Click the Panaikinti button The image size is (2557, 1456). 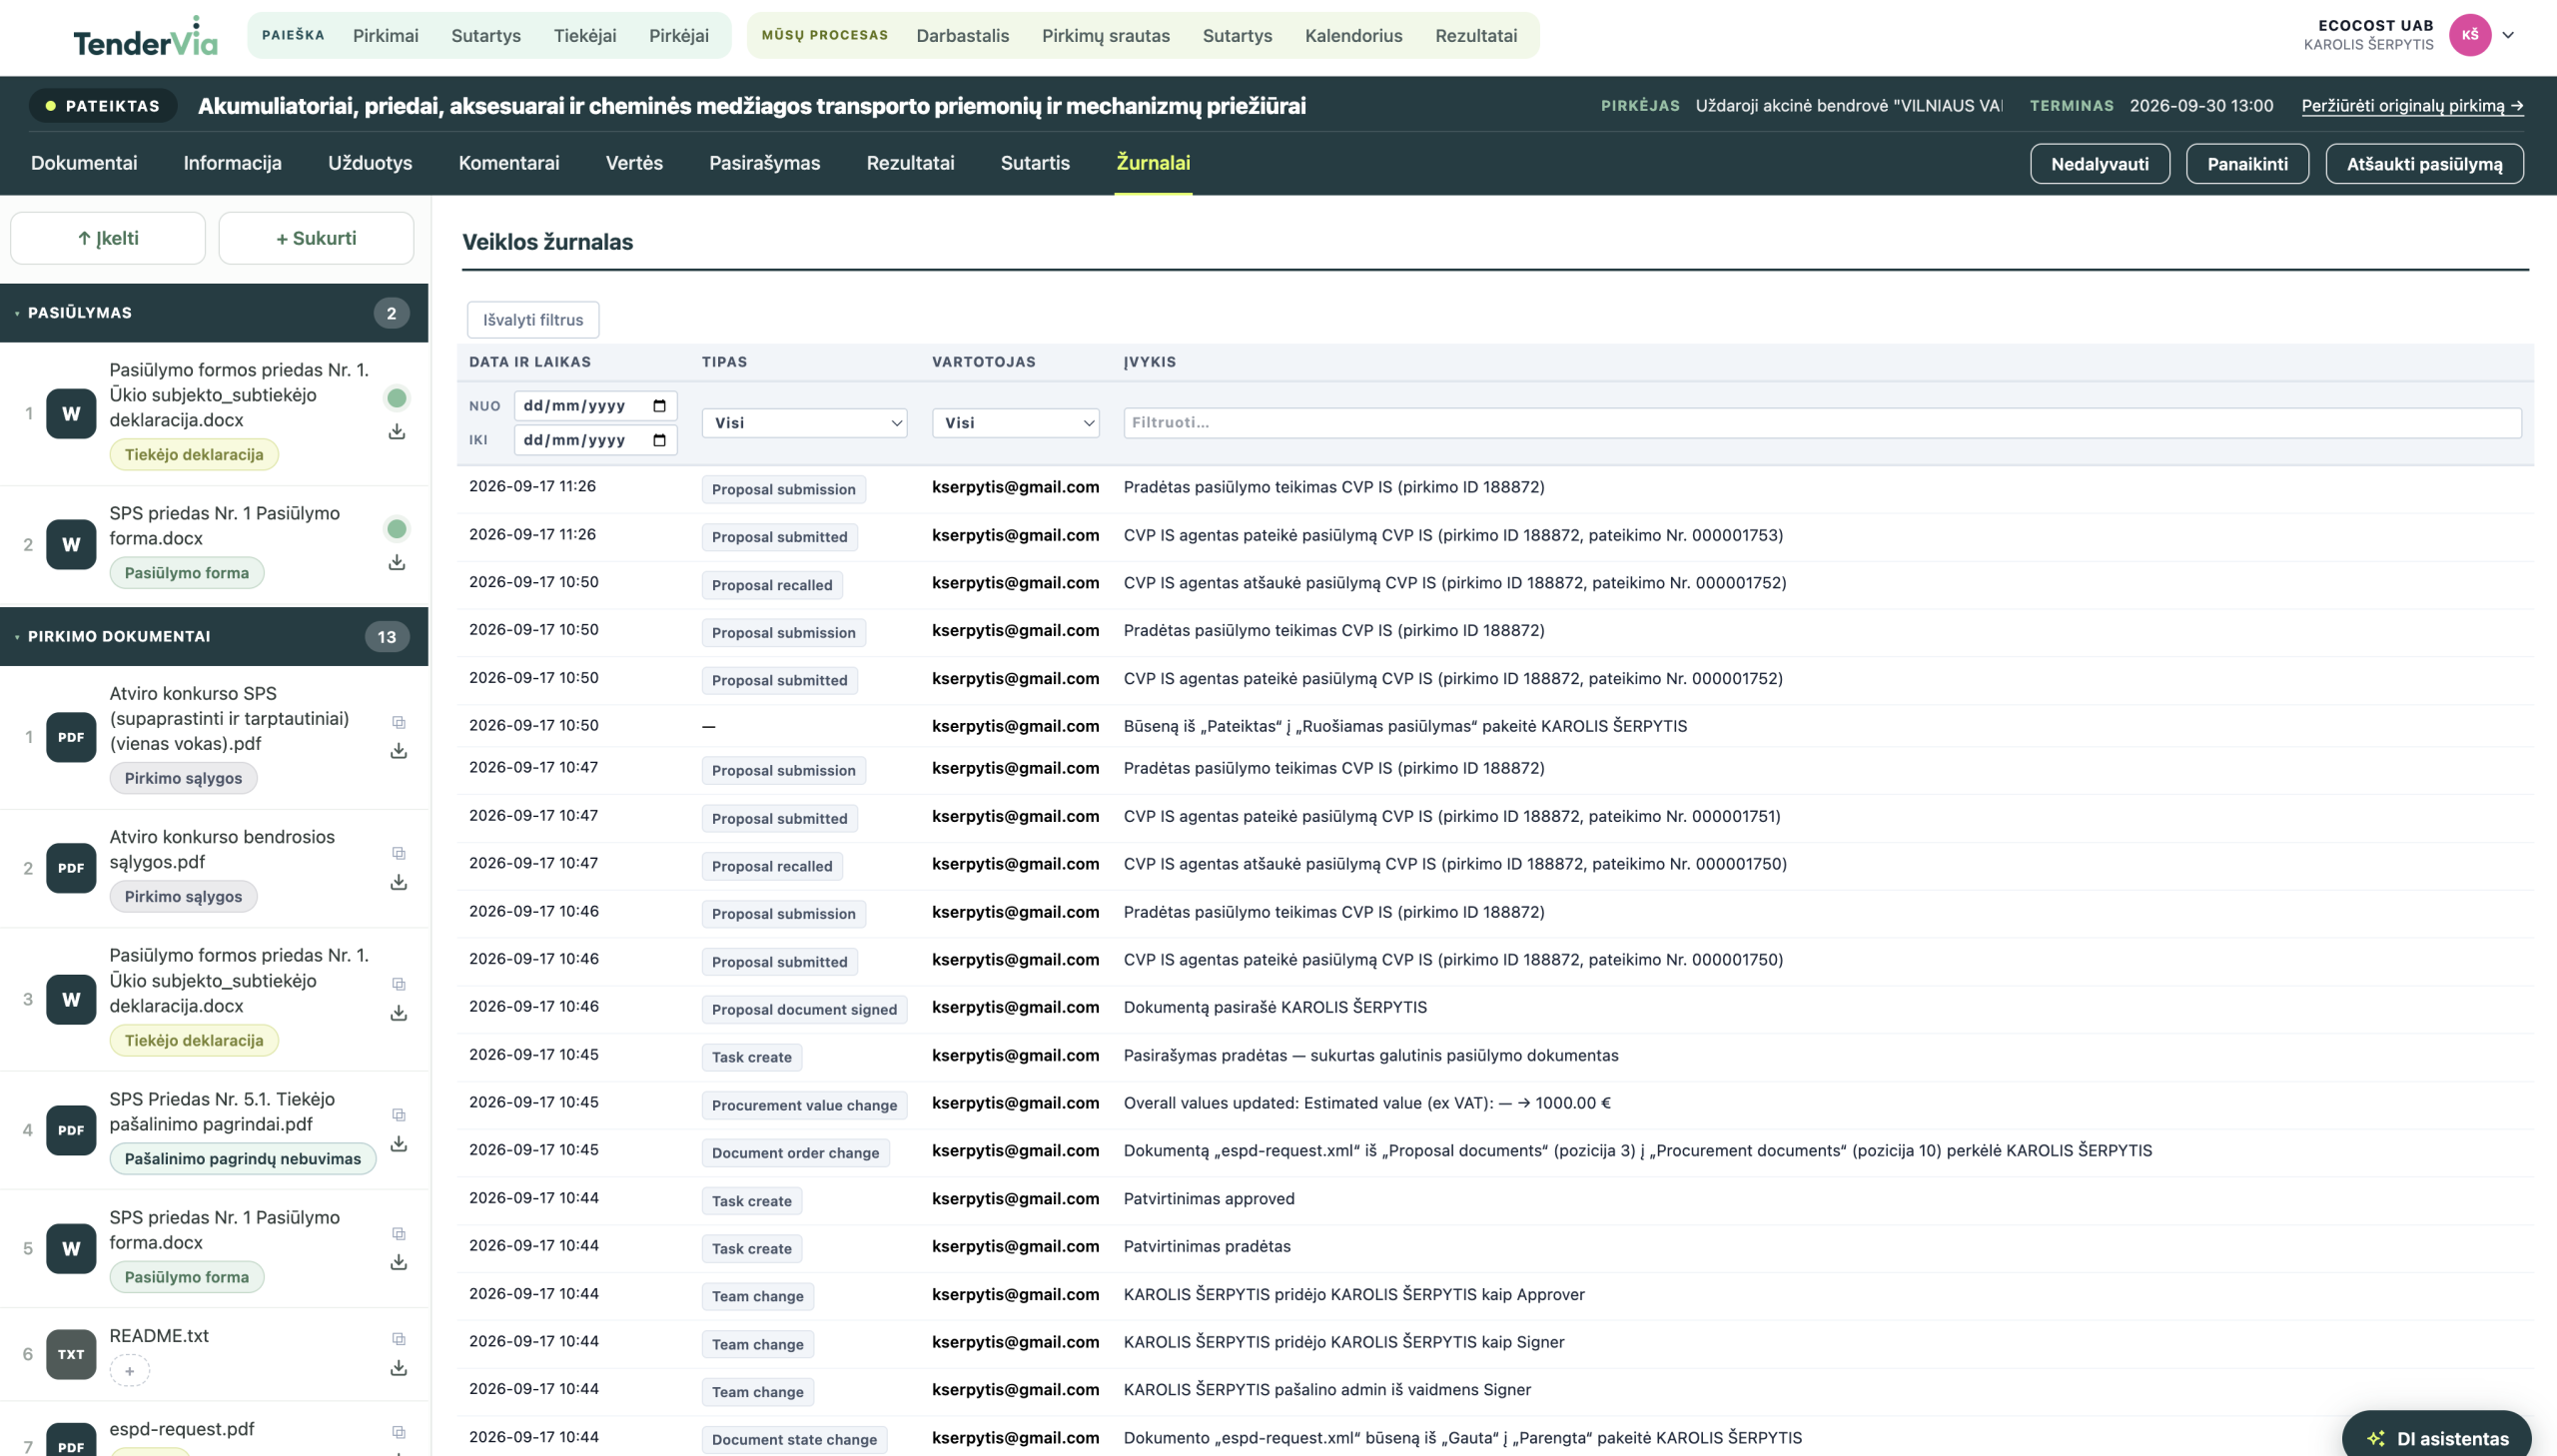[x=2247, y=164]
